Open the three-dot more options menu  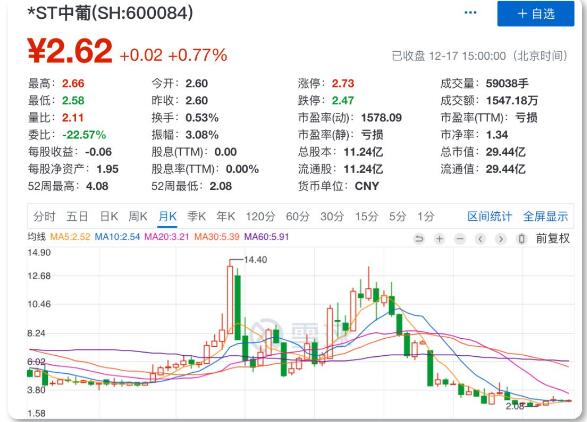click(x=470, y=13)
